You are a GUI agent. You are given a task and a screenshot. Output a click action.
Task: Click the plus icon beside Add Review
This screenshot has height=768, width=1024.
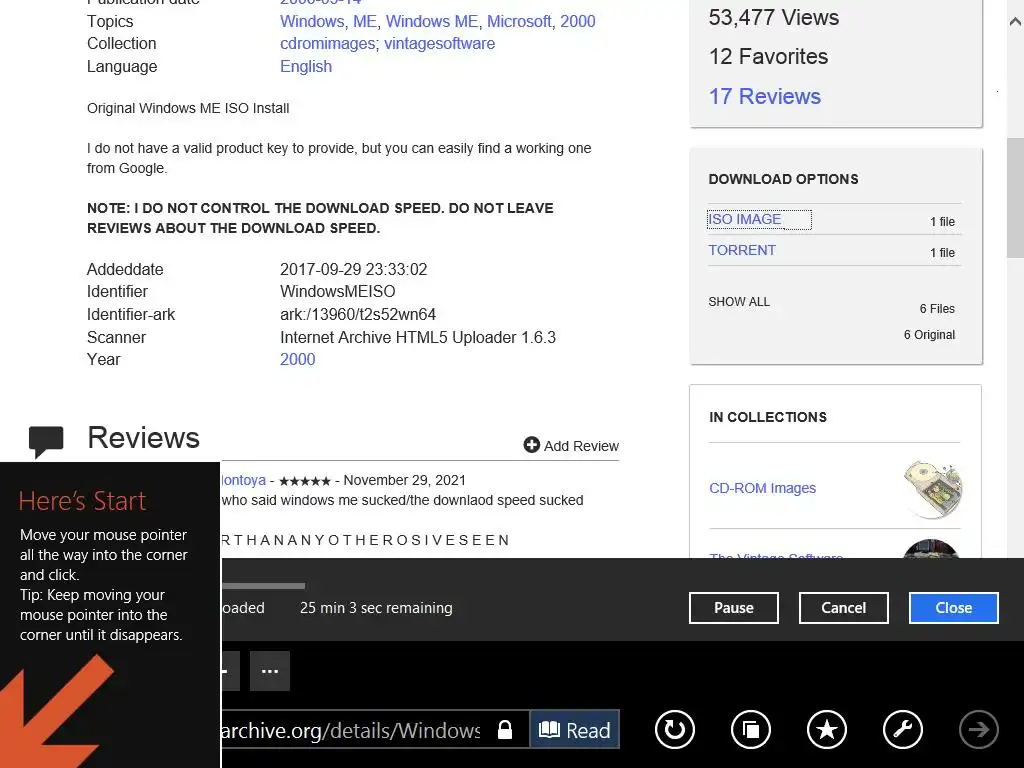[532, 445]
